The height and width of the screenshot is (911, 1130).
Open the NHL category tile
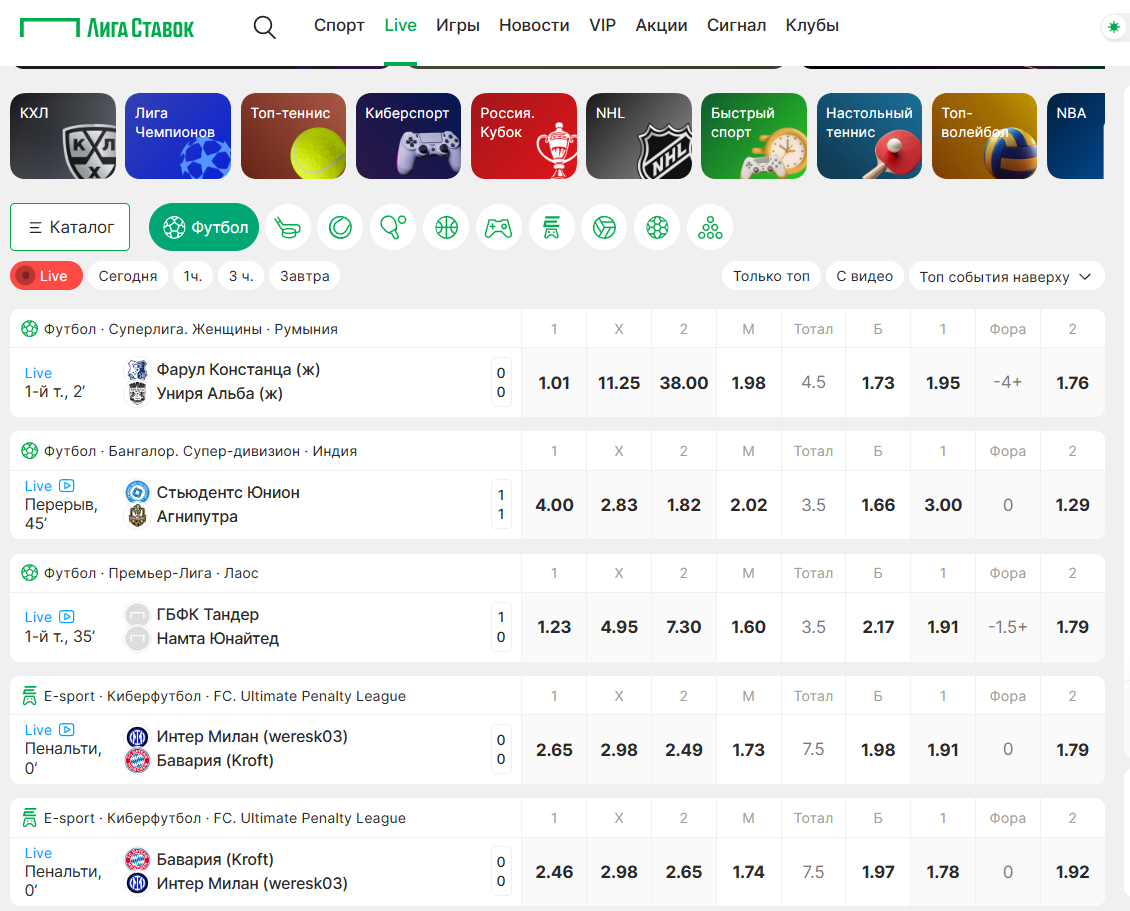pyautogui.click(x=639, y=136)
